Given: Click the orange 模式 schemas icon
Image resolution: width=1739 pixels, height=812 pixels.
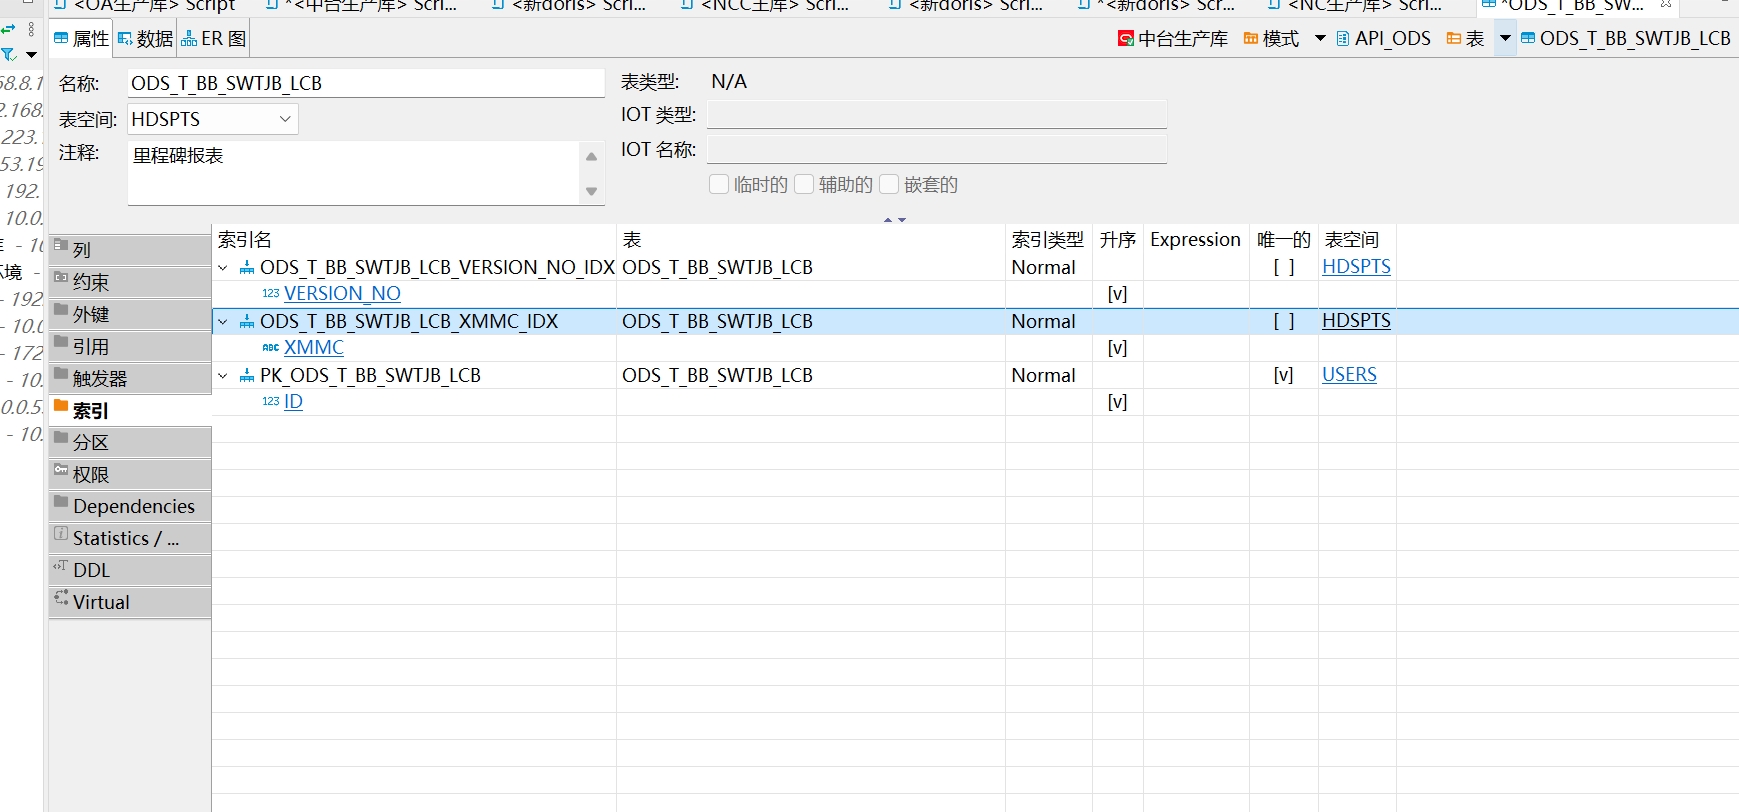Looking at the screenshot, I should click(x=1251, y=39).
